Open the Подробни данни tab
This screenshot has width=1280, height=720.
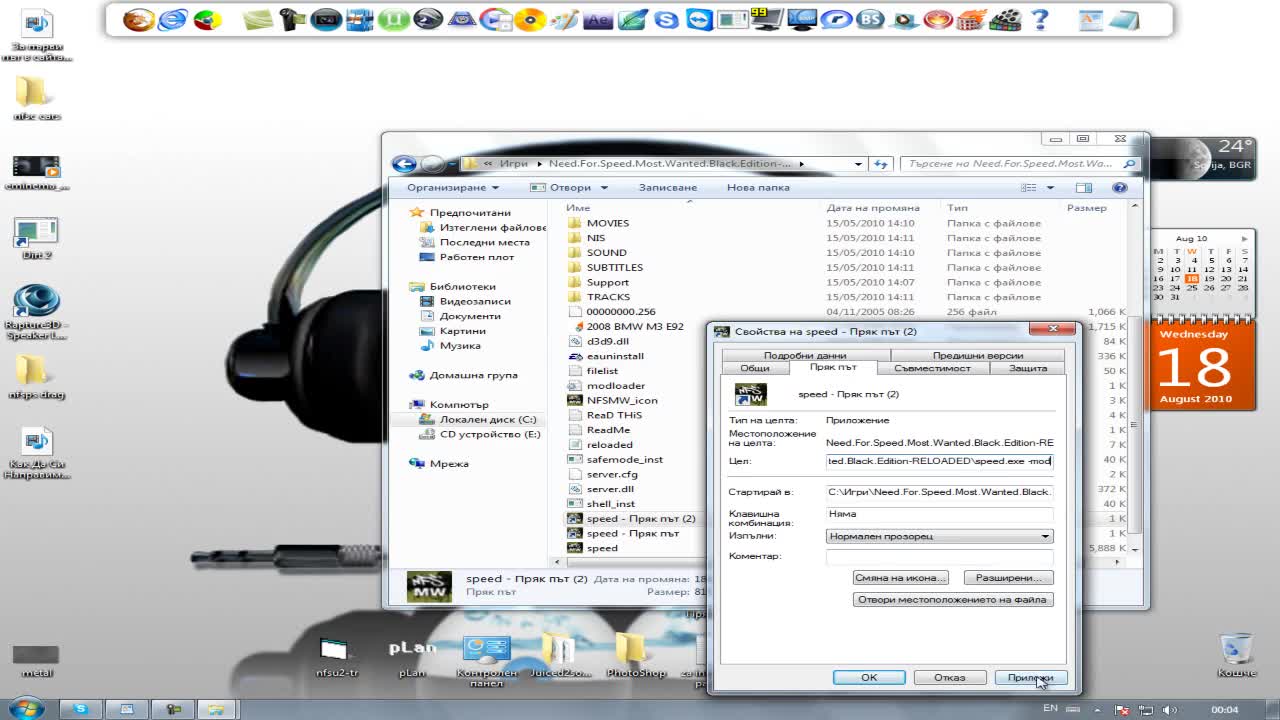pyautogui.click(x=805, y=355)
